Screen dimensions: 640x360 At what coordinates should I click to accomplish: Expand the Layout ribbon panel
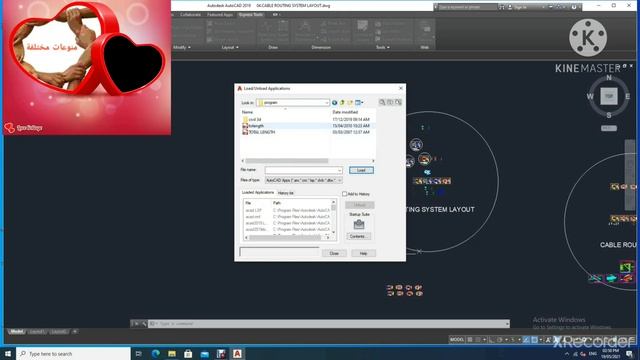[x=230, y=47]
